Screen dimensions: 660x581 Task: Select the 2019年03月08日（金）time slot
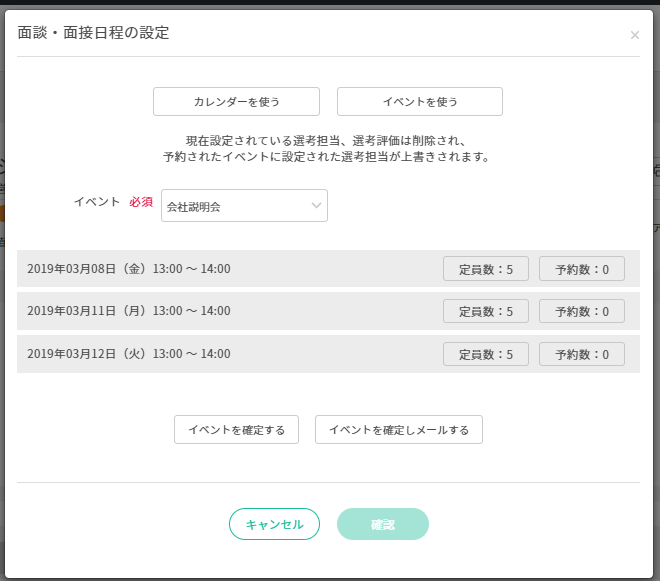click(x=129, y=269)
